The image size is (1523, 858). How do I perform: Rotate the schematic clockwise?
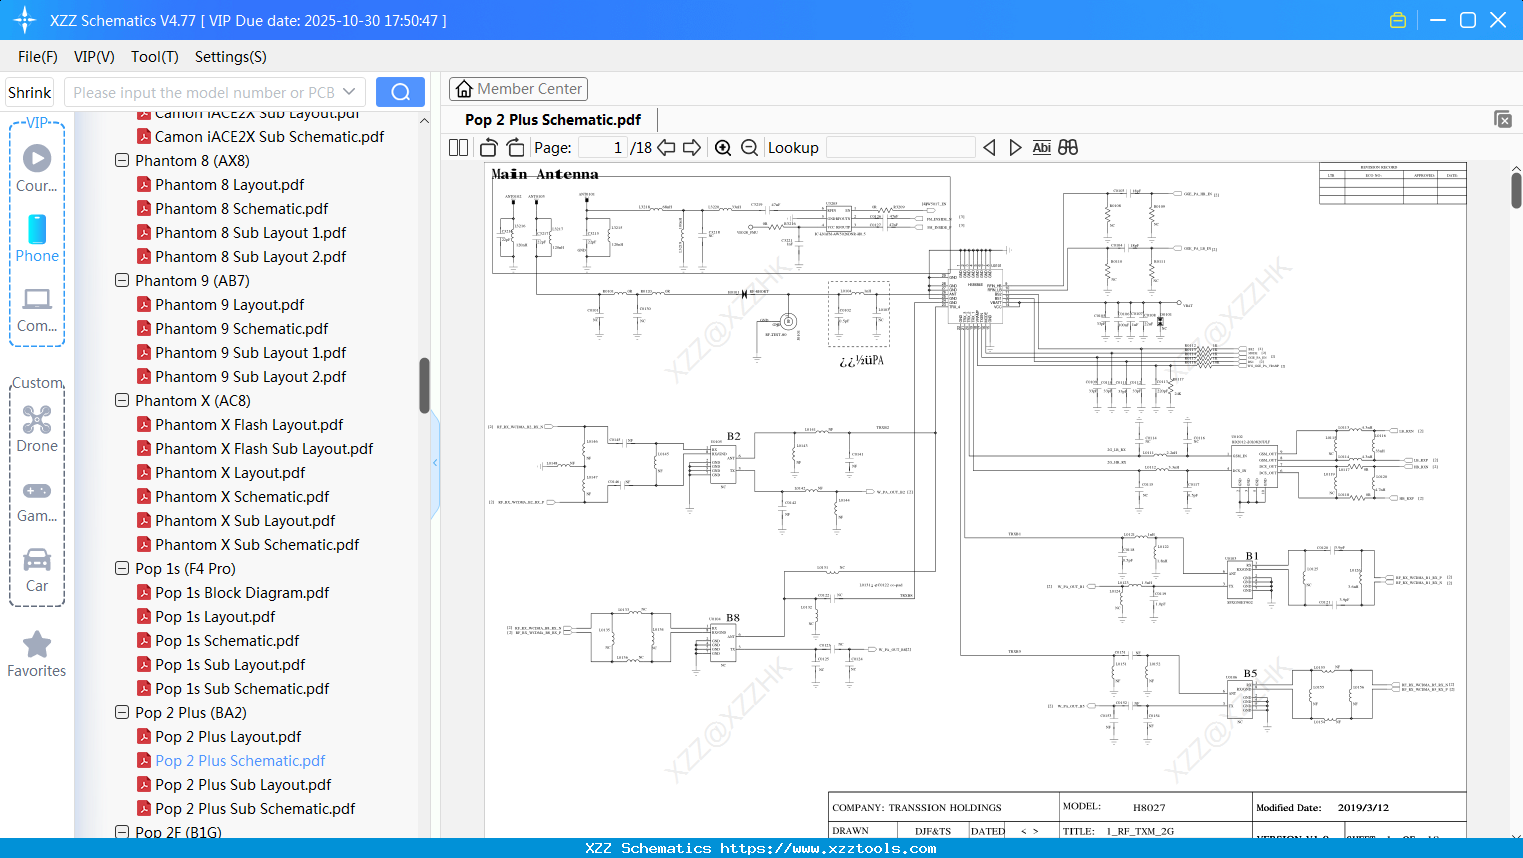pyautogui.click(x=514, y=147)
